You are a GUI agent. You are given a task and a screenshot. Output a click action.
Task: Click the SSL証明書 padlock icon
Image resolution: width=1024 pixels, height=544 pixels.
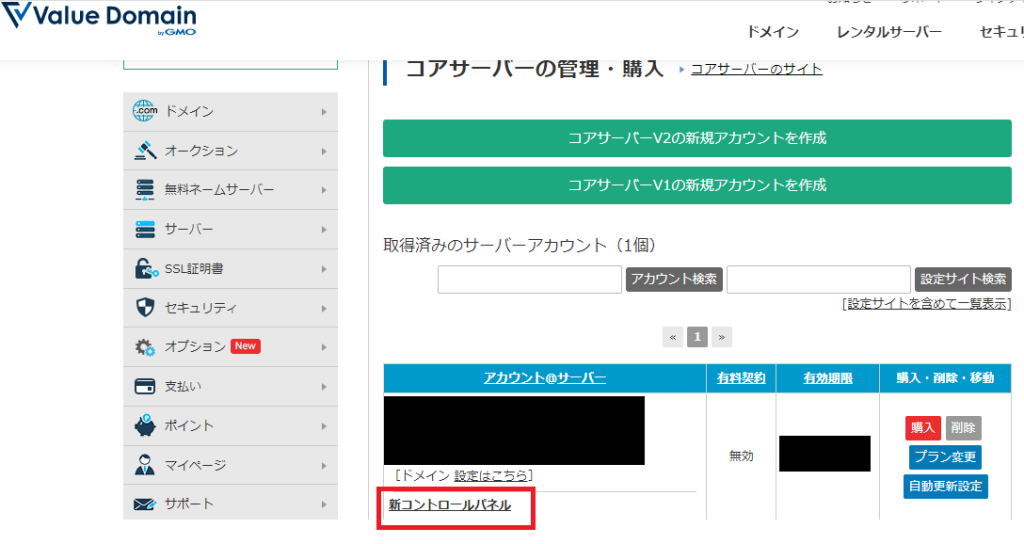pos(146,268)
